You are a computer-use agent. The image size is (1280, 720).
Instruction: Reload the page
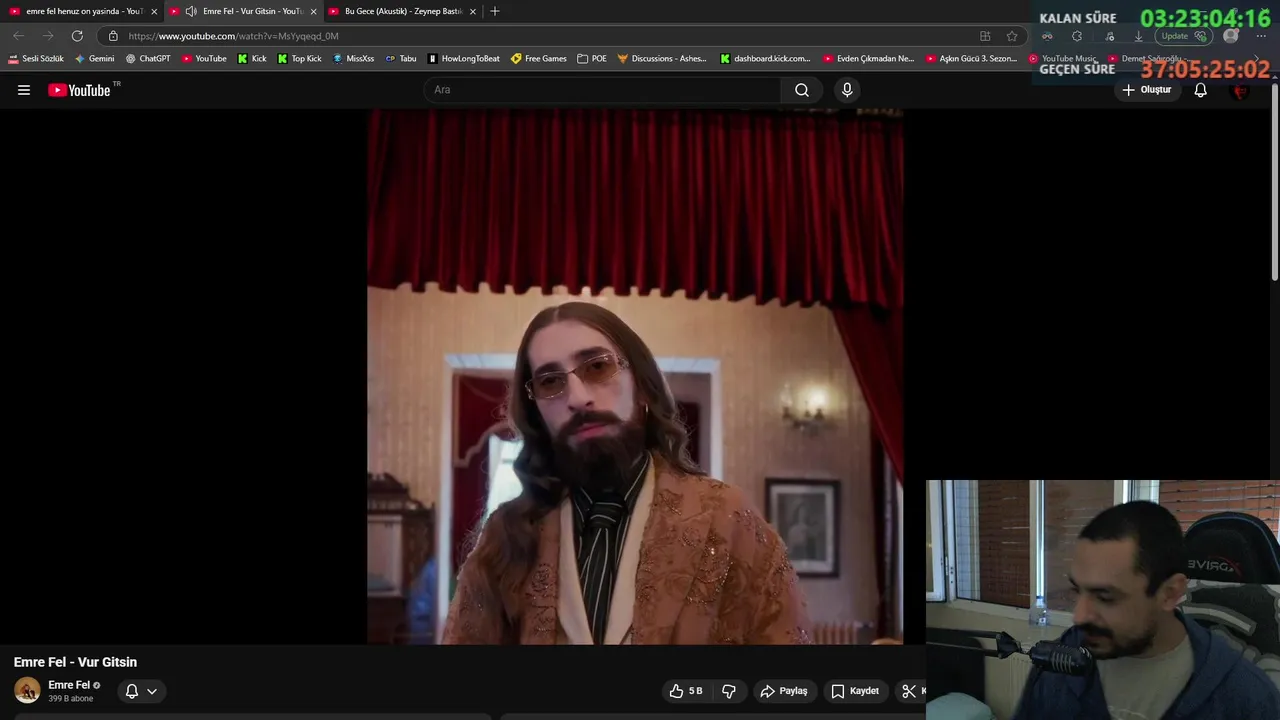coord(77,35)
